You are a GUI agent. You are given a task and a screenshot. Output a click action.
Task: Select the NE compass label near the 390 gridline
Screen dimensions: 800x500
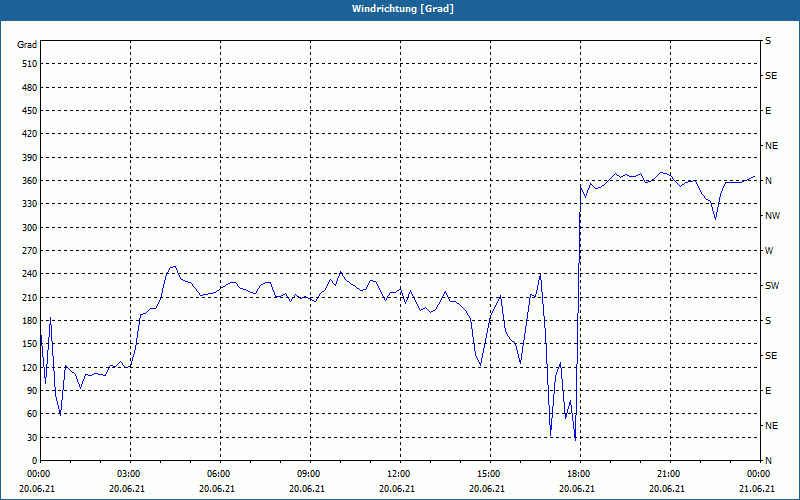point(771,146)
